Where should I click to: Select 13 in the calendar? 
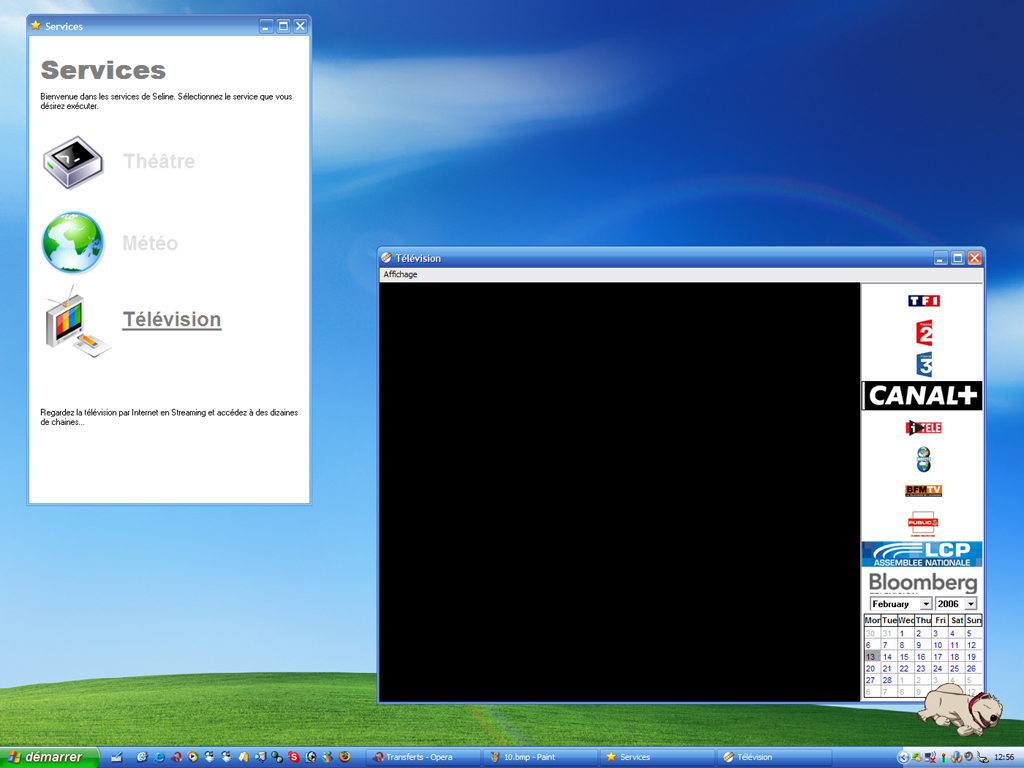click(871, 657)
